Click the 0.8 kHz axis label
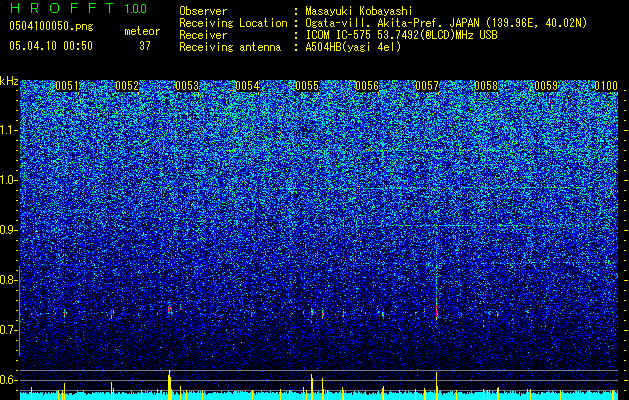 pyautogui.click(x=9, y=280)
